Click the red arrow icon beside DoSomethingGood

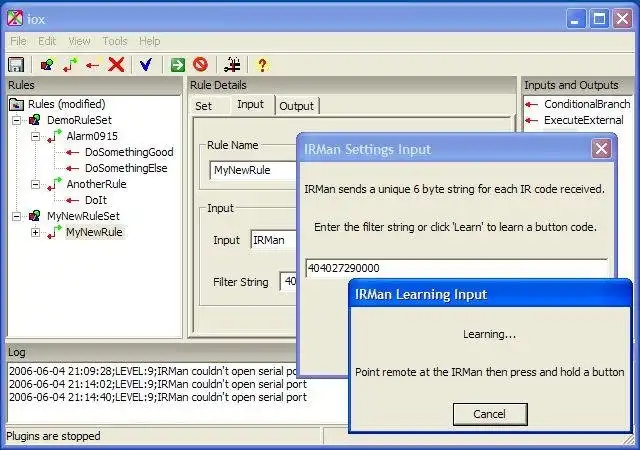click(72, 152)
